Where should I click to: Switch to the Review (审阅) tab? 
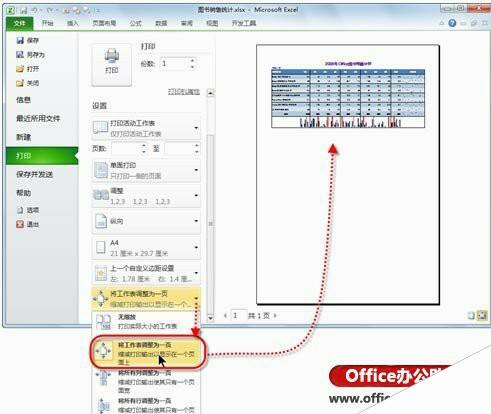pyautogui.click(x=187, y=23)
